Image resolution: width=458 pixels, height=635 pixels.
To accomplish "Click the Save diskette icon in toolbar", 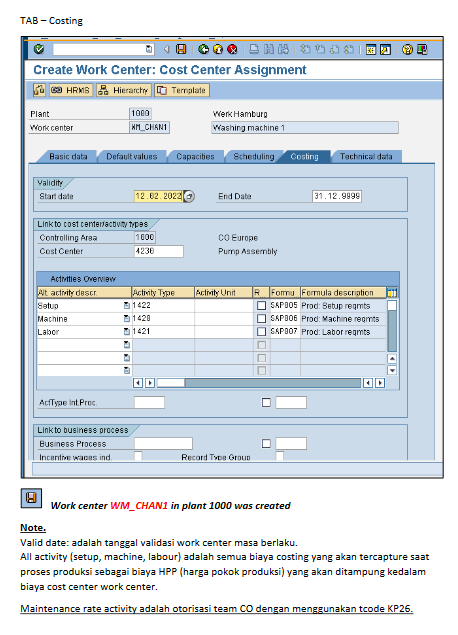I will [x=181, y=49].
